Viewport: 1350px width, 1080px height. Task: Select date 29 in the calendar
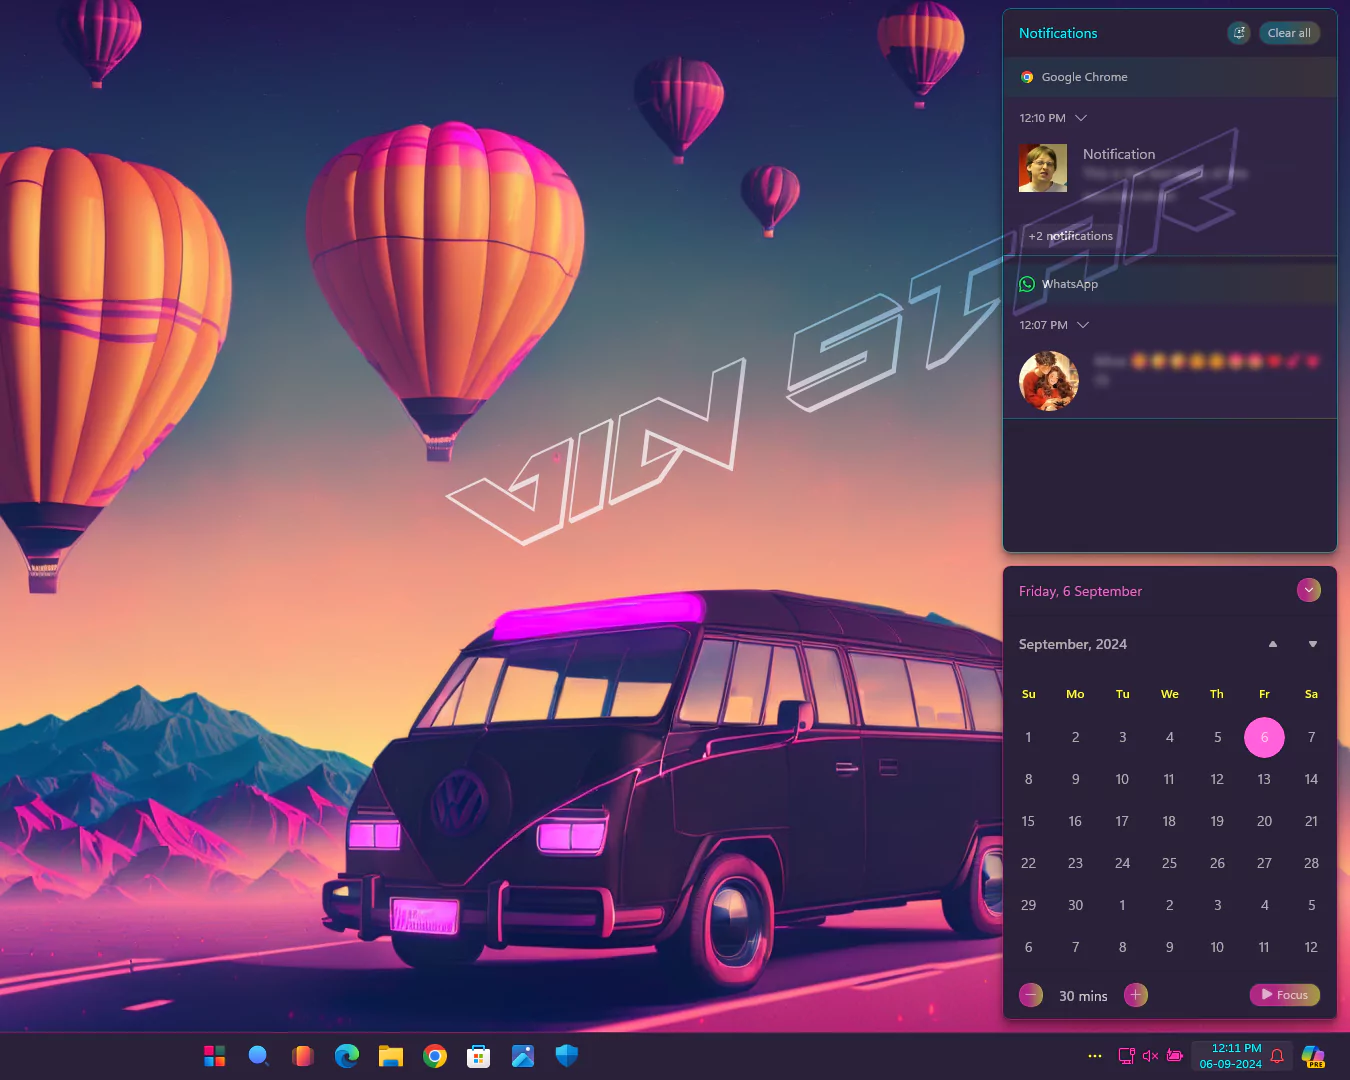(1028, 905)
